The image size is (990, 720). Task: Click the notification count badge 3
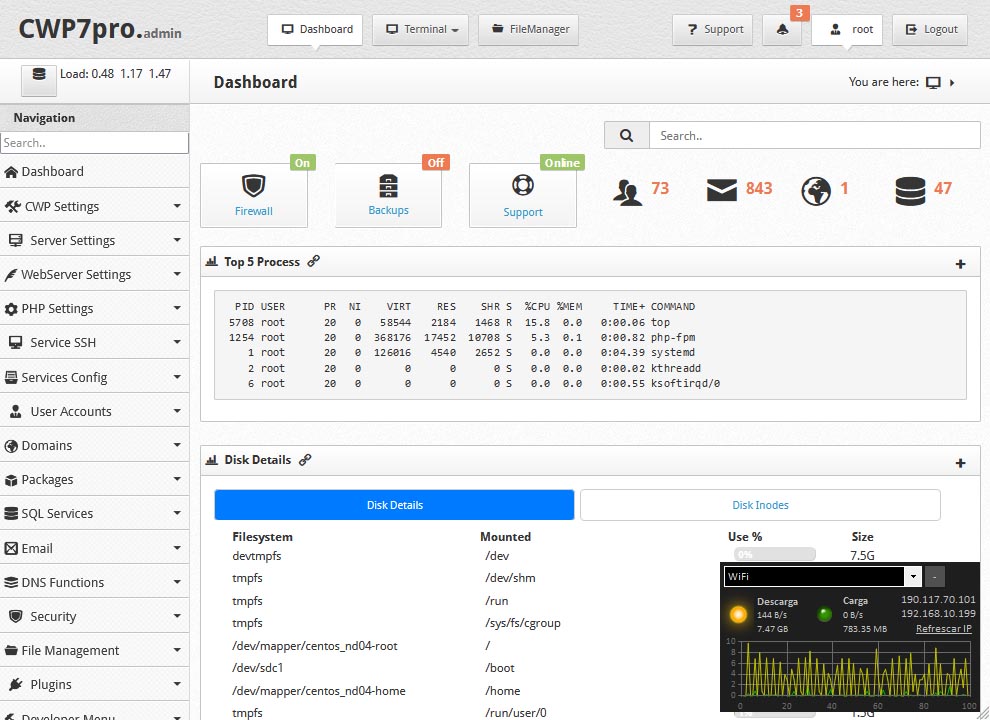click(799, 13)
